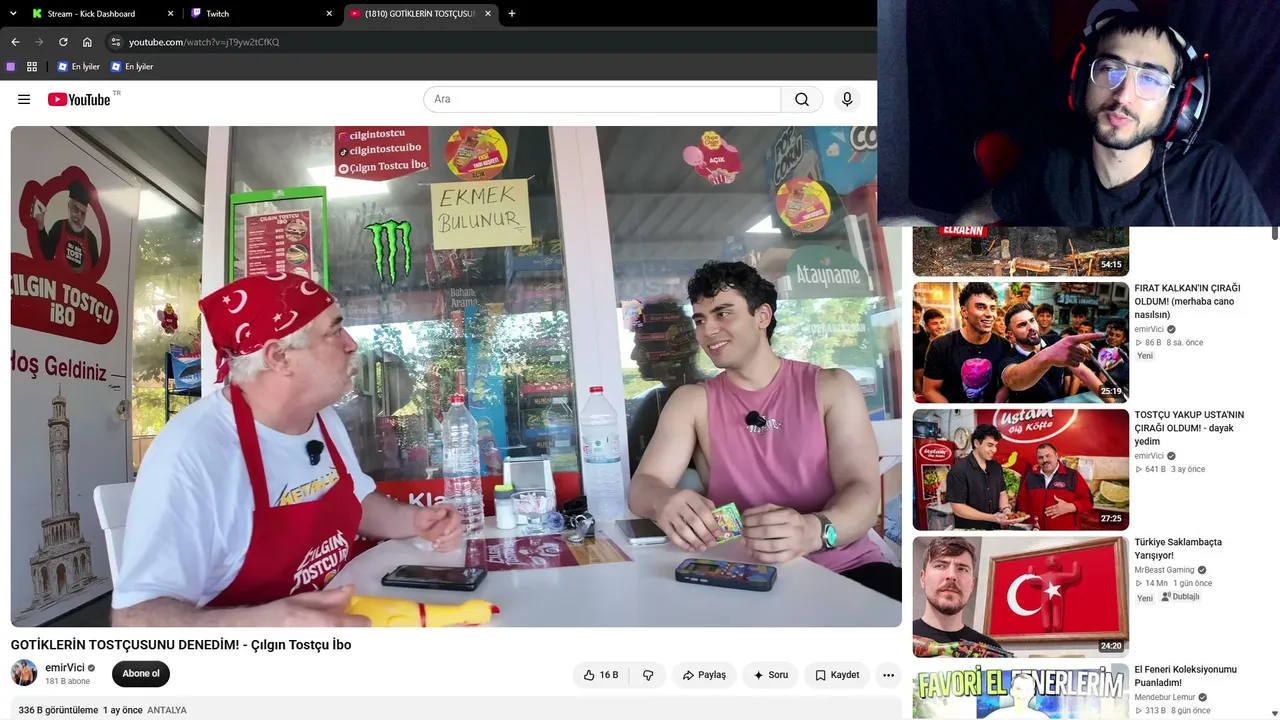Close the GOTİKLERİN TOSTÇUSU YouTube tab
This screenshot has width=1280, height=720.
[x=488, y=14]
